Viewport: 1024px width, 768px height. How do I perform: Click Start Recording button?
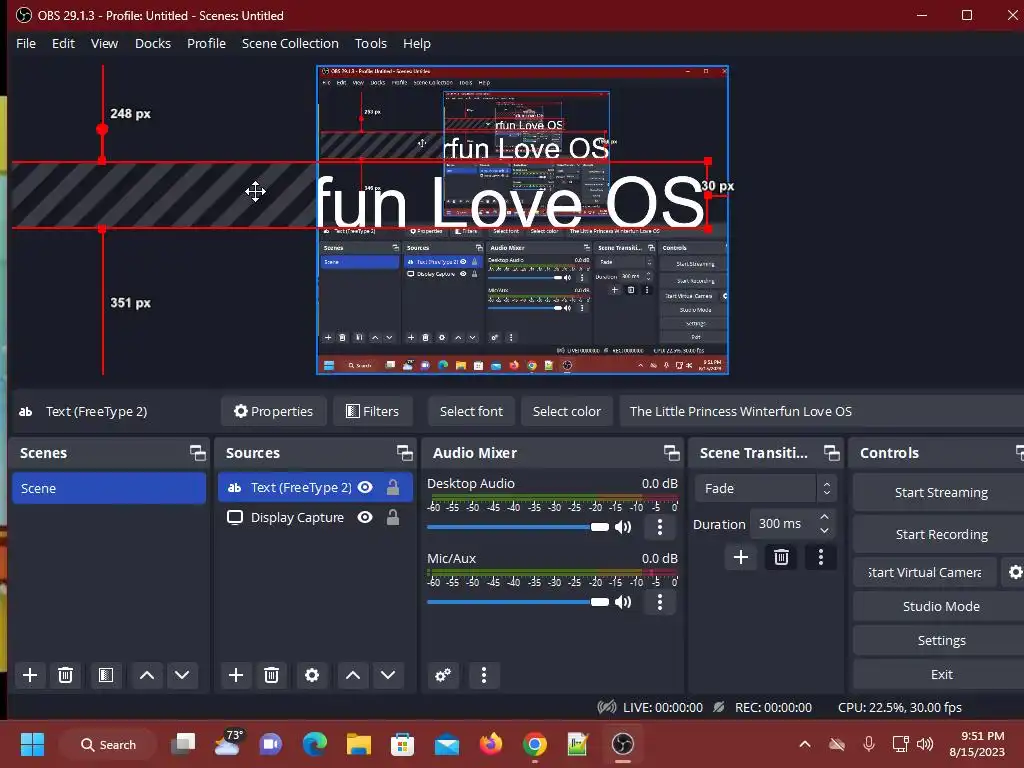(x=940, y=534)
